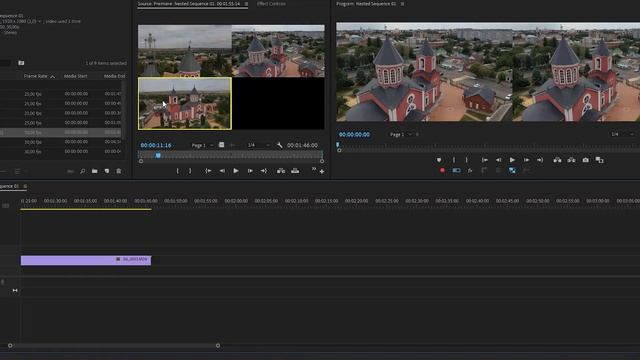Toggle multi-camera view button highlighted blue
640x360 pixels.
(x=512, y=170)
